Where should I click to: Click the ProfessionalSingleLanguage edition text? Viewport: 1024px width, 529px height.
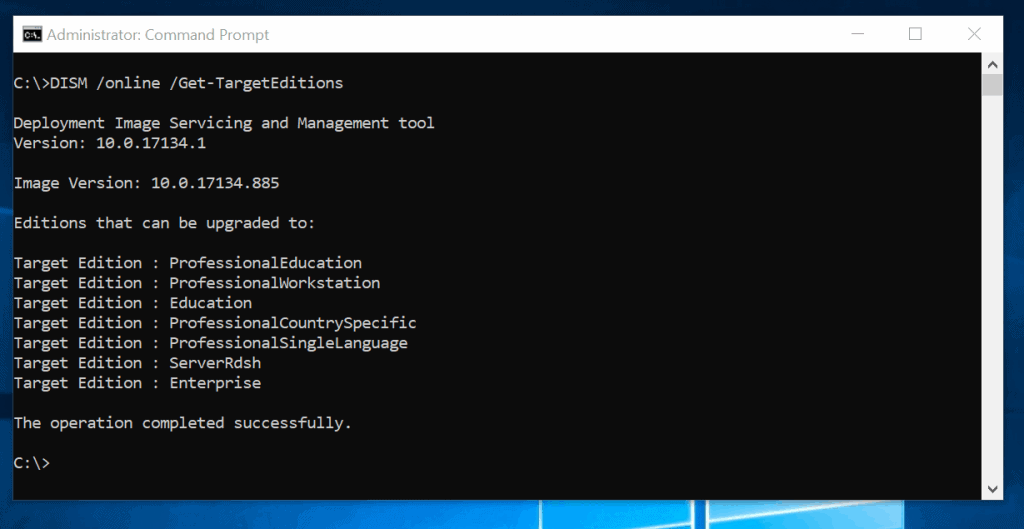pyautogui.click(x=288, y=343)
